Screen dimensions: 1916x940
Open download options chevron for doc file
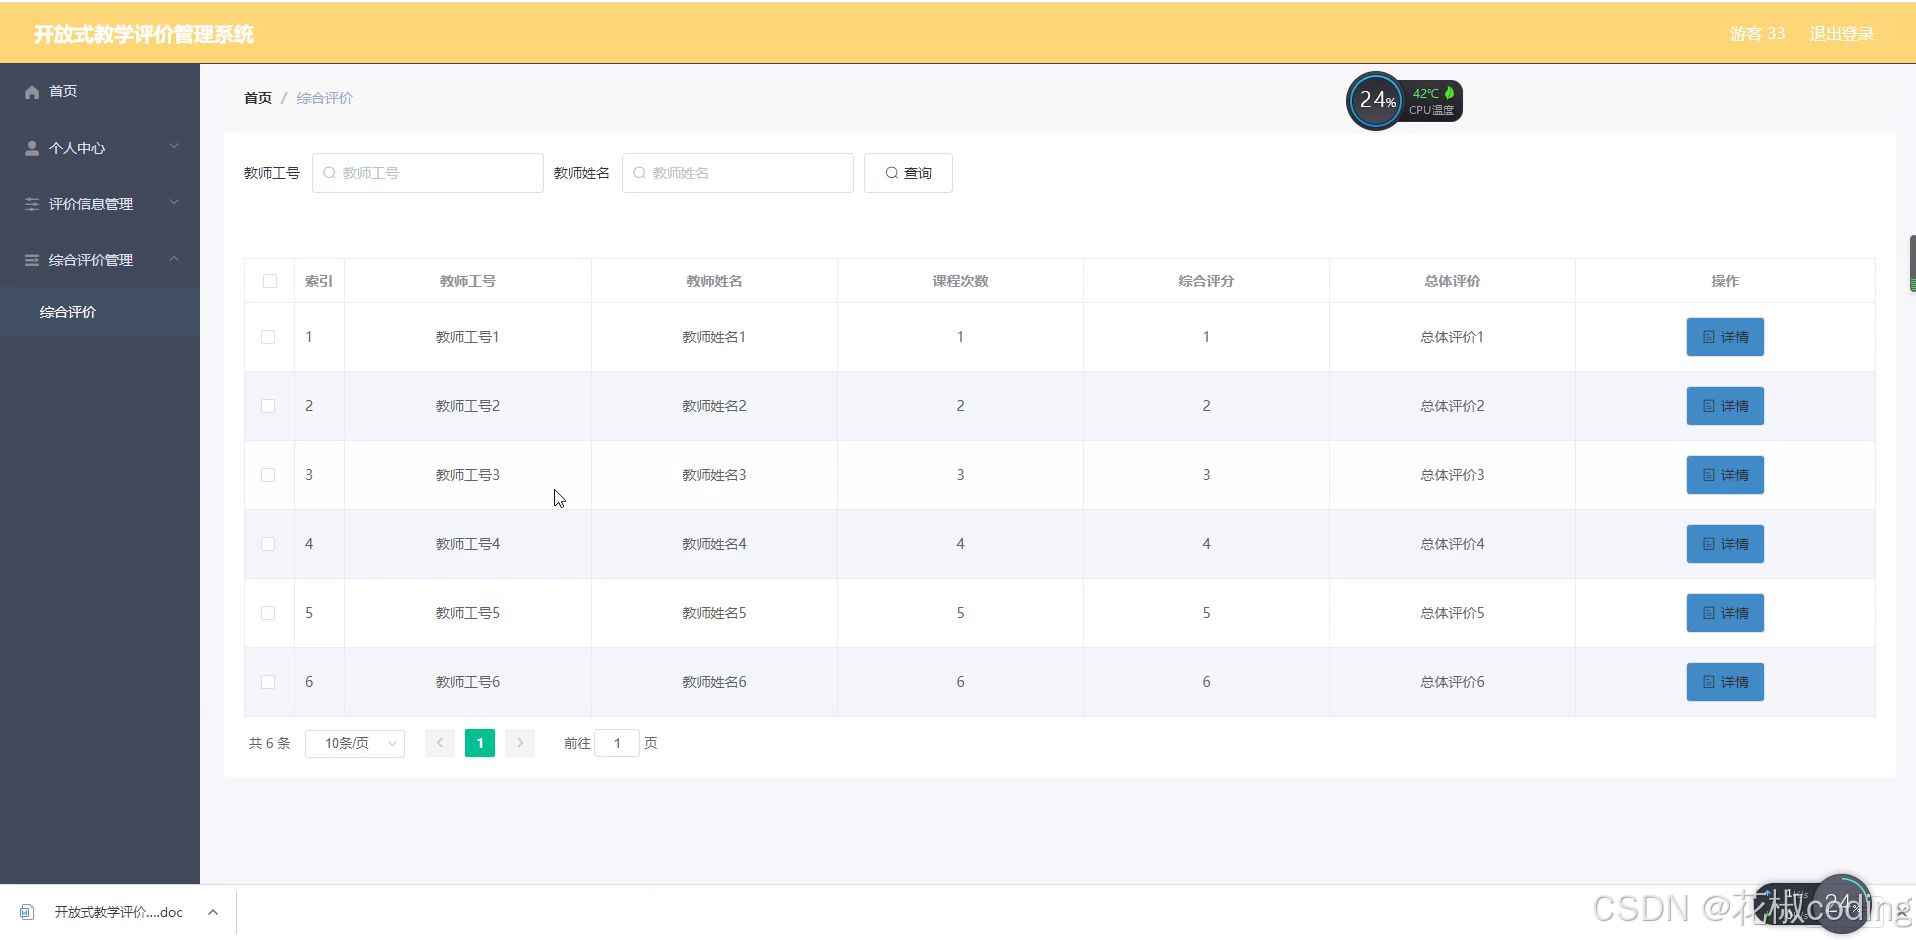pyautogui.click(x=213, y=912)
